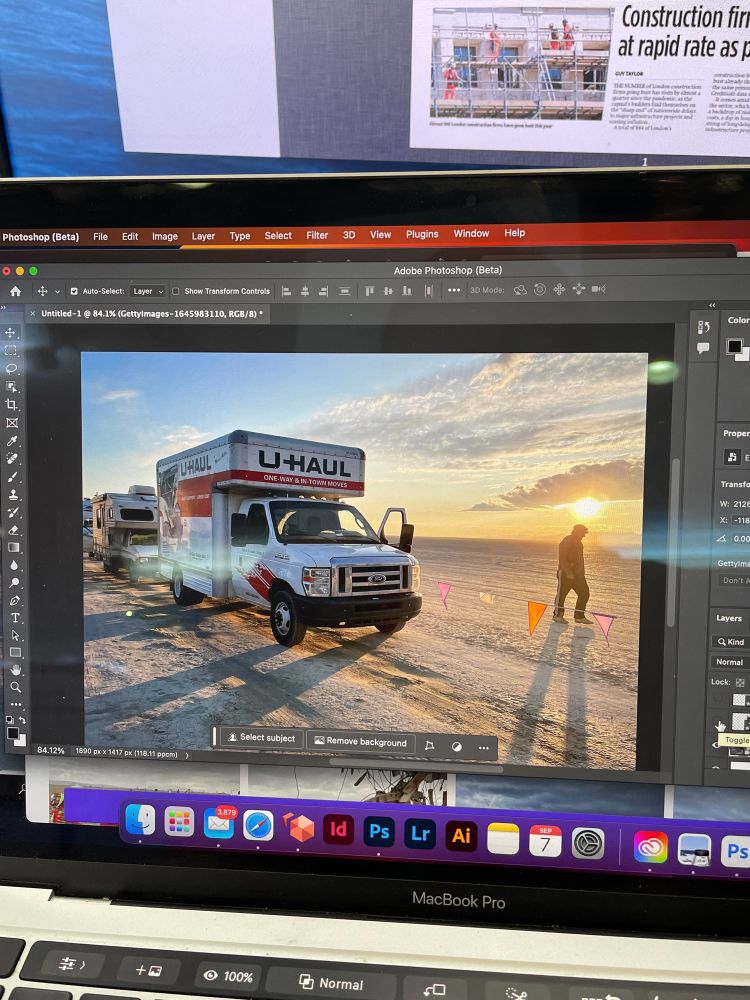This screenshot has height=1000, width=750.
Task: Select the Frame tool
Action: (x=11, y=422)
